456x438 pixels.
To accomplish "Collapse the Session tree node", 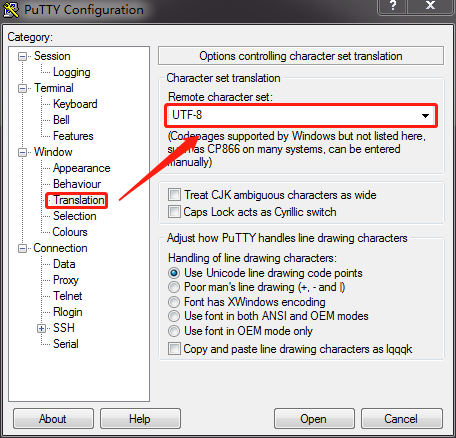I will (22, 56).
